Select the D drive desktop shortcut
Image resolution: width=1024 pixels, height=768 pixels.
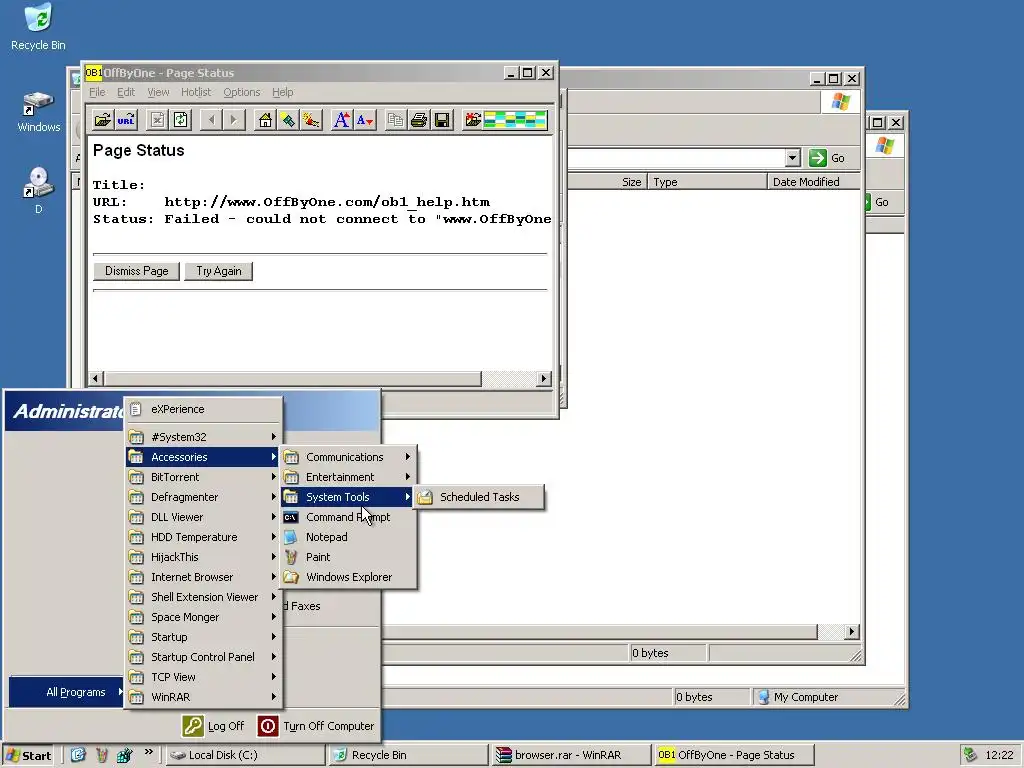(x=38, y=191)
